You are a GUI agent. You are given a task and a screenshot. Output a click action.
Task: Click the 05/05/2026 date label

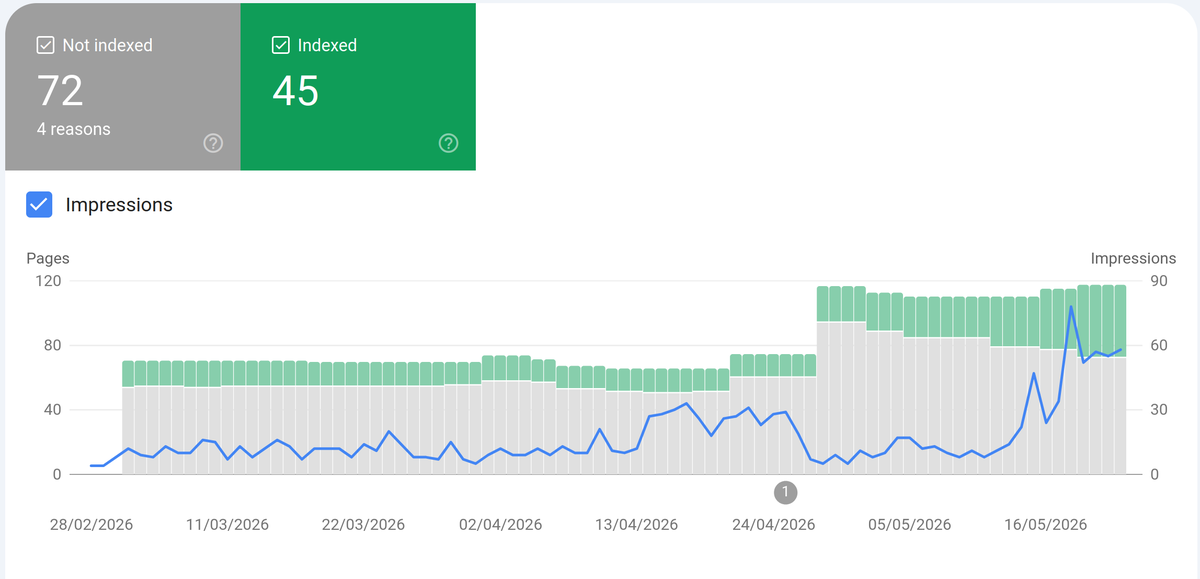pyautogui.click(x=910, y=524)
